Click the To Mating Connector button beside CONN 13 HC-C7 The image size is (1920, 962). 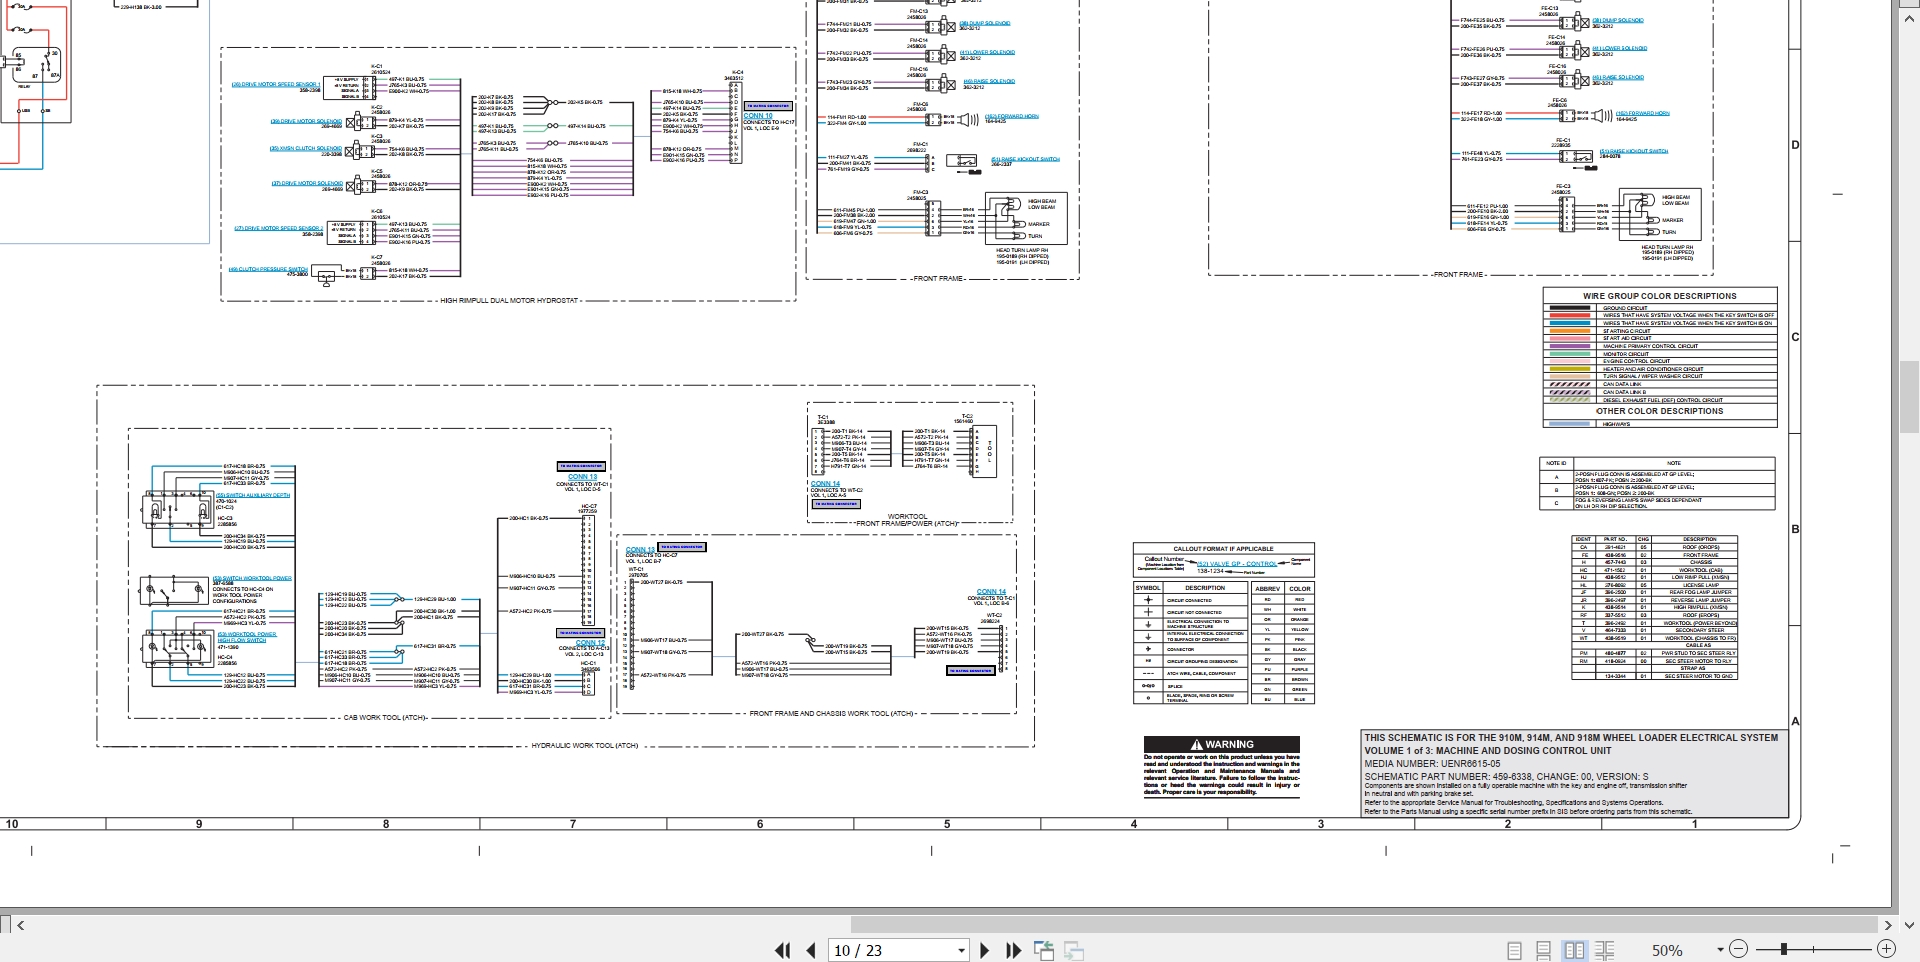(681, 547)
